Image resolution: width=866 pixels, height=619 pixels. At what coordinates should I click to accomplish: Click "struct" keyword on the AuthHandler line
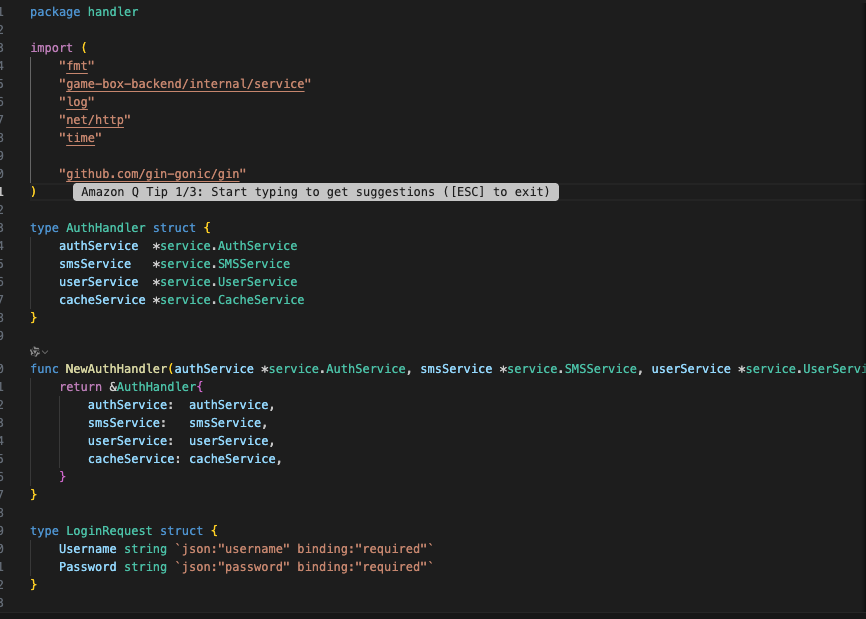pyautogui.click(x=174, y=228)
